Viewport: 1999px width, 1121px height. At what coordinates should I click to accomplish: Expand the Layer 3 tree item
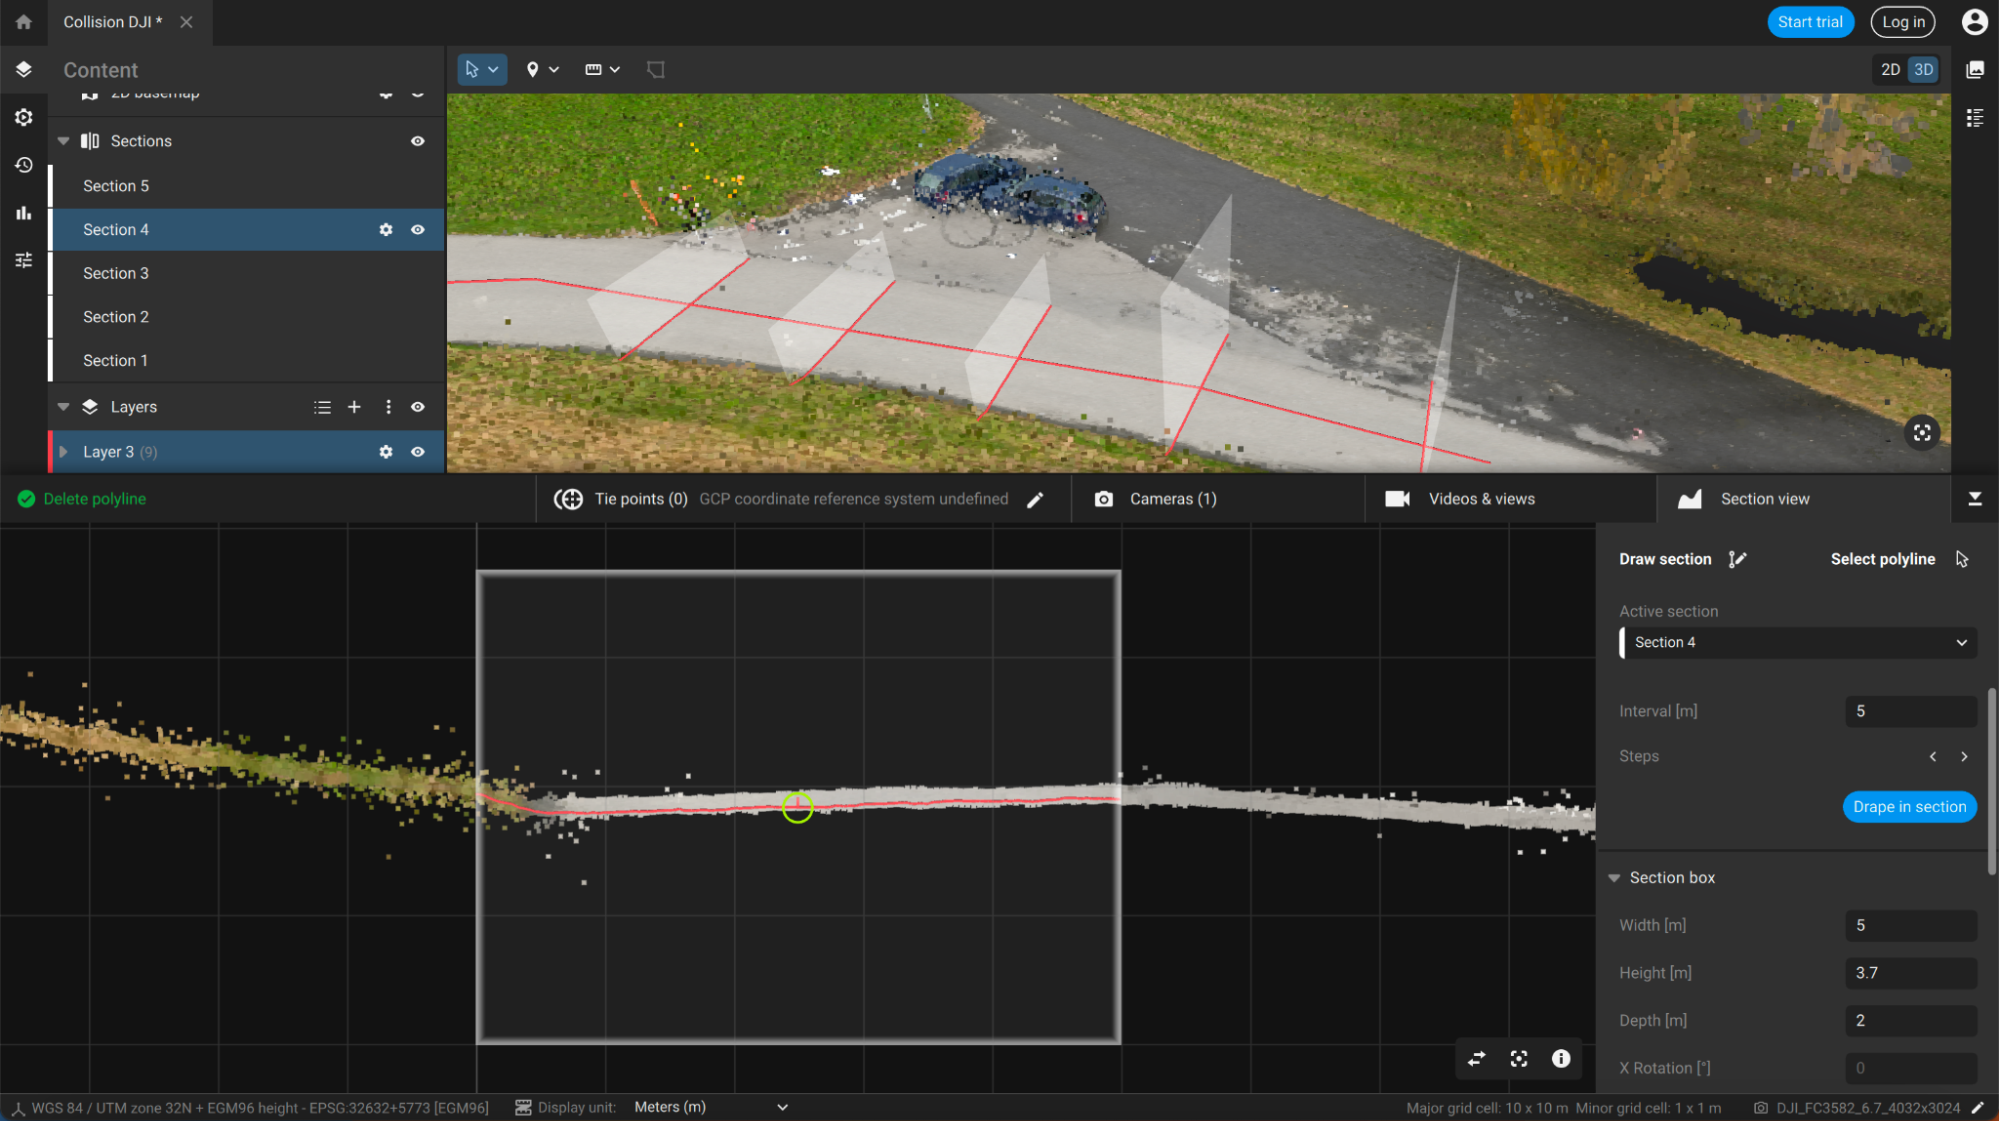pos(64,452)
